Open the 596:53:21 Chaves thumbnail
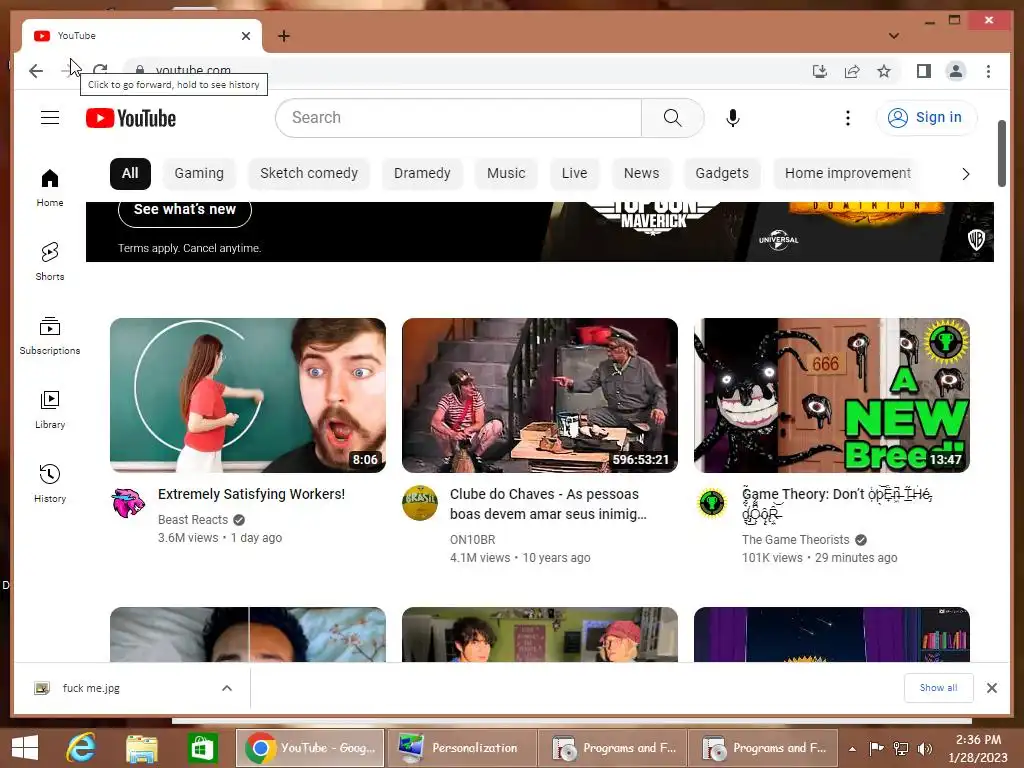The height and width of the screenshot is (768, 1024). click(x=539, y=395)
